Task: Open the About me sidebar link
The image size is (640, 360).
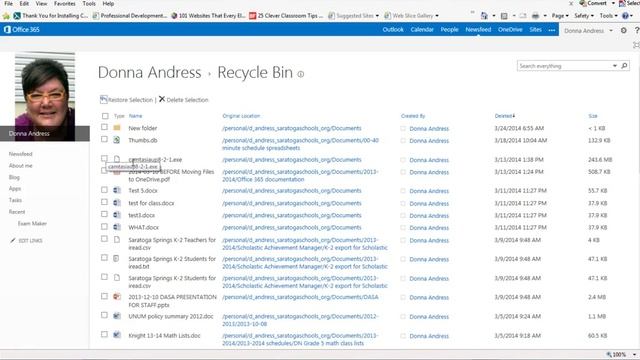Action: [x=20, y=166]
